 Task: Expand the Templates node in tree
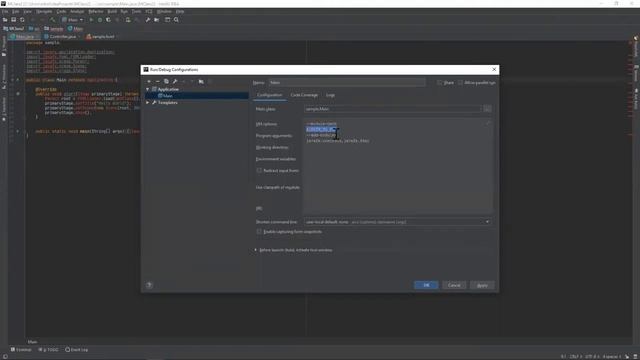(x=148, y=102)
